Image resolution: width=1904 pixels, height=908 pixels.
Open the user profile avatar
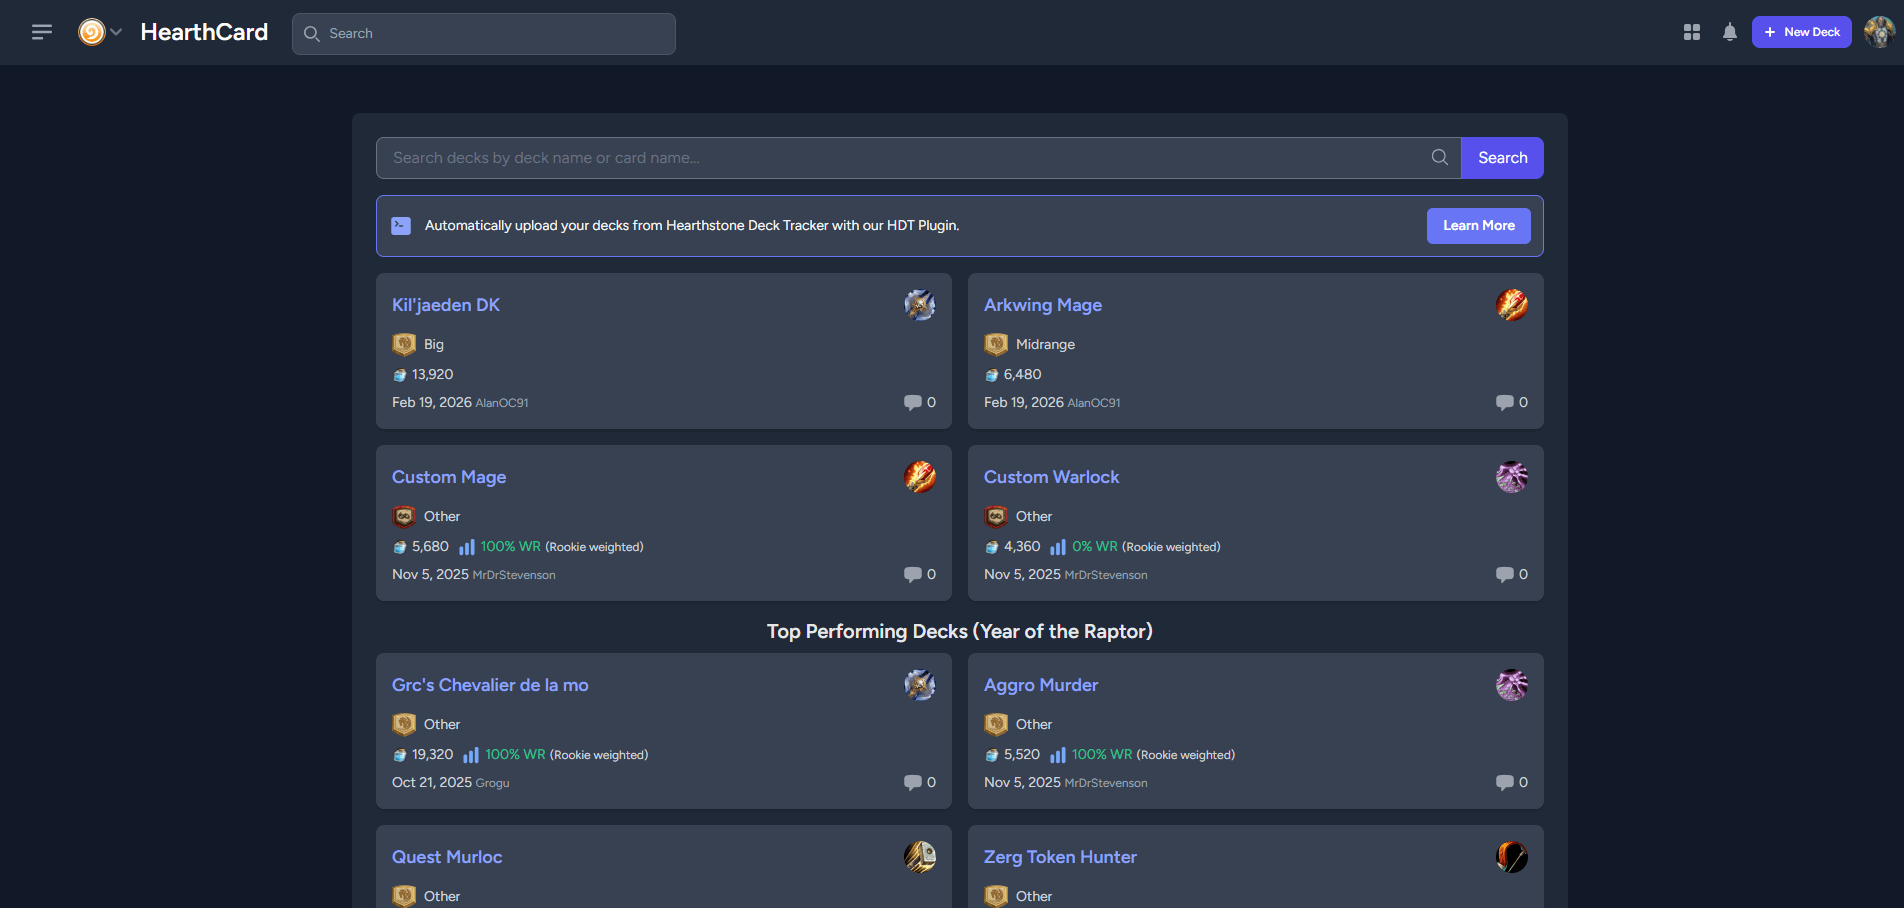[x=1879, y=33]
